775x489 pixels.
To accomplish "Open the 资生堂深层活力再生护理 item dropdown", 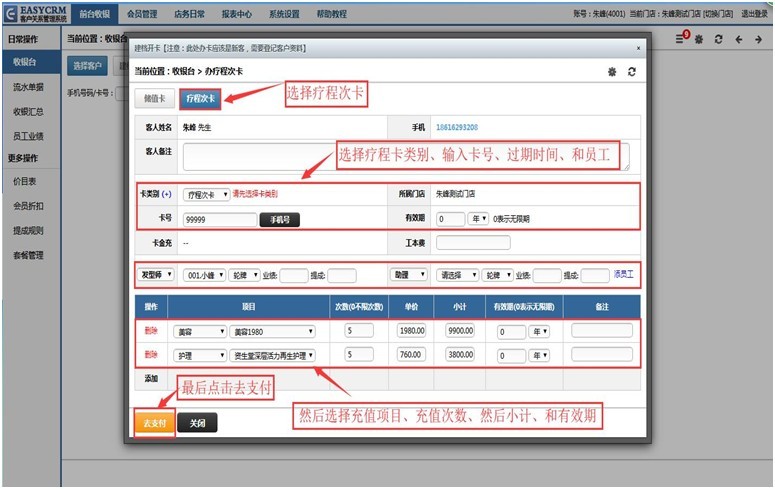I will [x=272, y=356].
